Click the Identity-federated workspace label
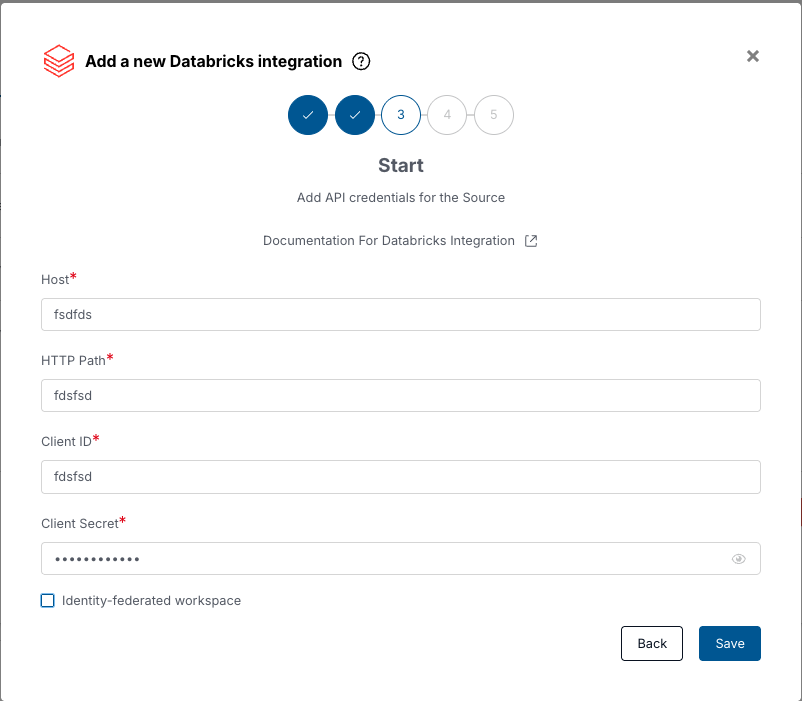The width and height of the screenshot is (802, 701). tap(151, 600)
